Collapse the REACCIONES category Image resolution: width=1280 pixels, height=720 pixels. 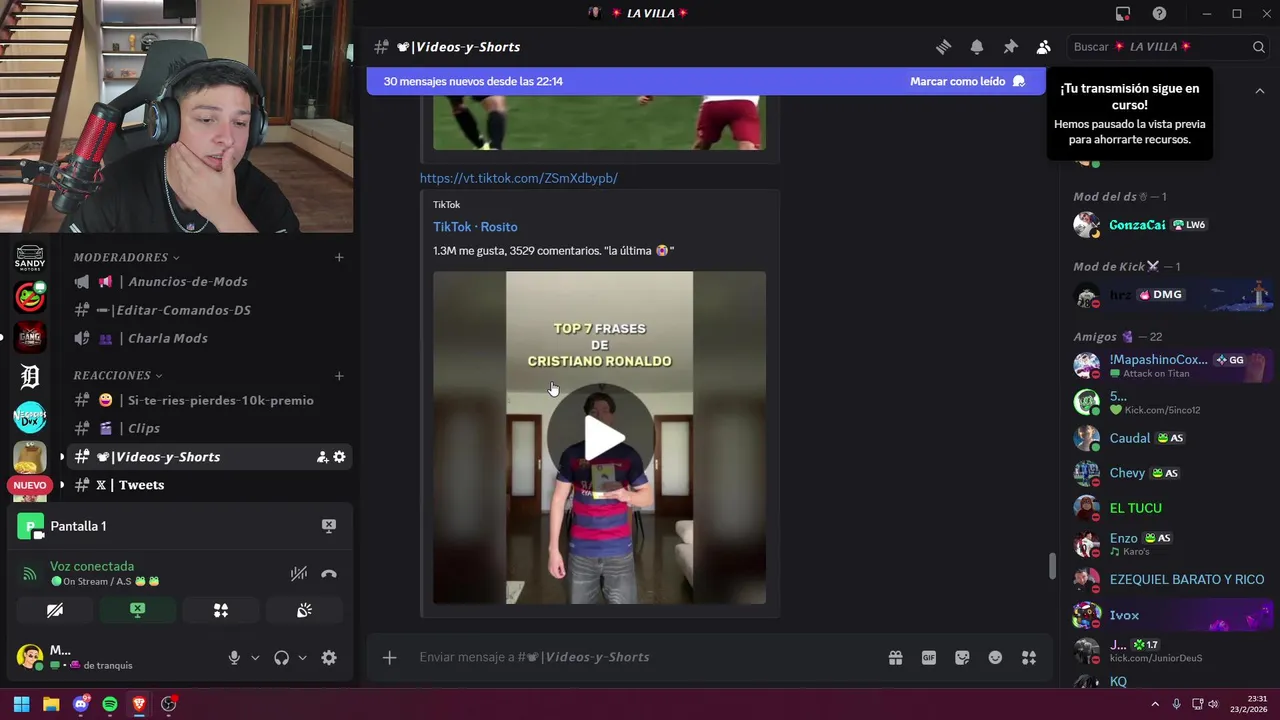coord(117,375)
